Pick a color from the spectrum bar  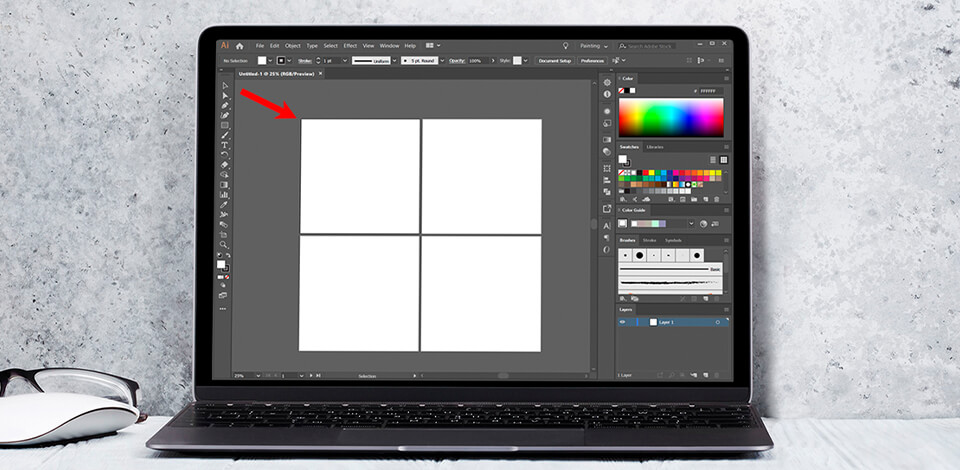(671, 117)
